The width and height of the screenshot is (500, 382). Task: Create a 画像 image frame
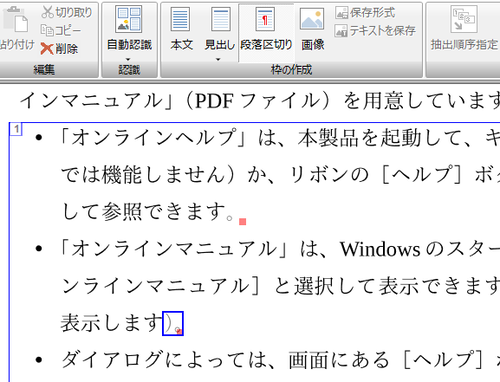click(312, 30)
